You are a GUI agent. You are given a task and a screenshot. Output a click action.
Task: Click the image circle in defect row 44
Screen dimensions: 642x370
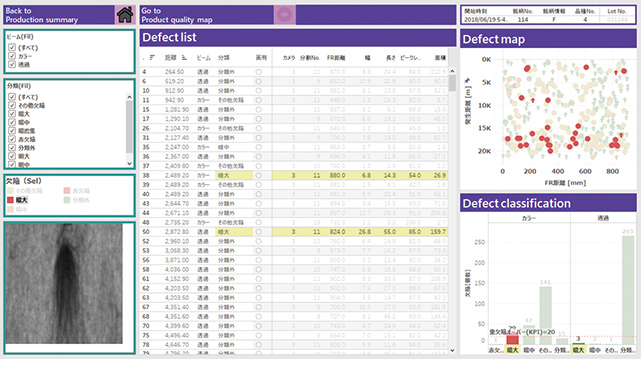tap(258, 213)
